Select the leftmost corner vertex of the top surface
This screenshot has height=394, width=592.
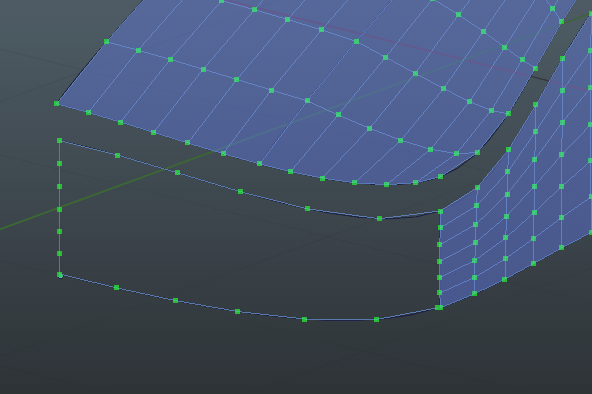tap(57, 103)
